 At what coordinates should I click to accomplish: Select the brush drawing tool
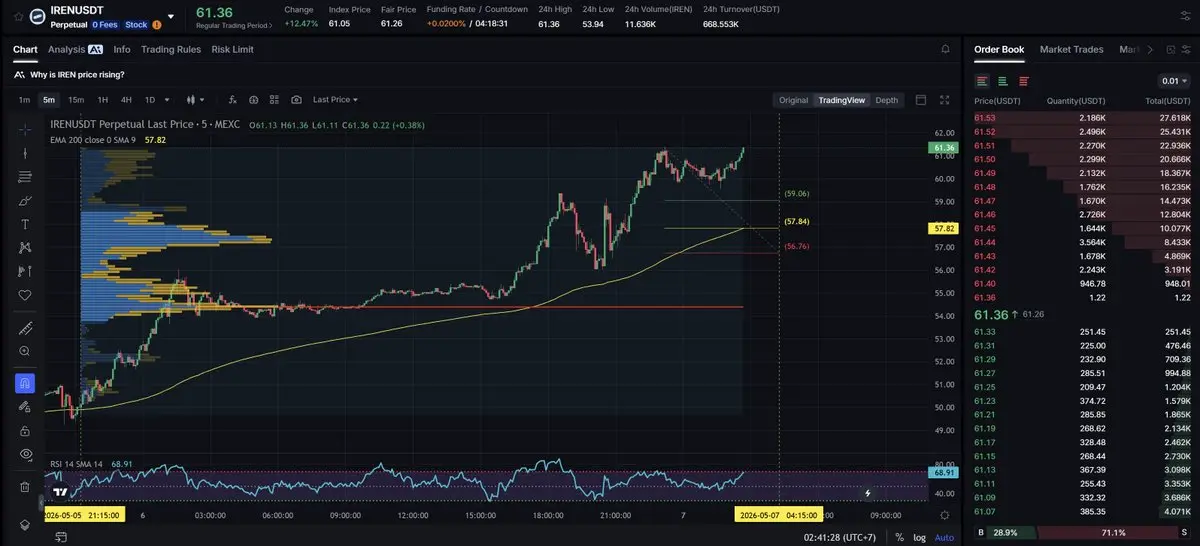click(x=25, y=200)
